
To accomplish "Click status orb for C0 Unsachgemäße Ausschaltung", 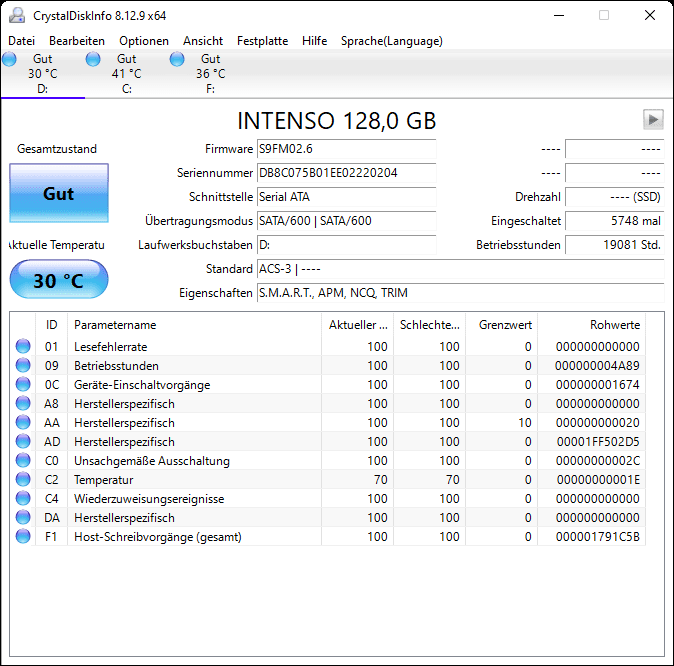I will click(x=23, y=460).
